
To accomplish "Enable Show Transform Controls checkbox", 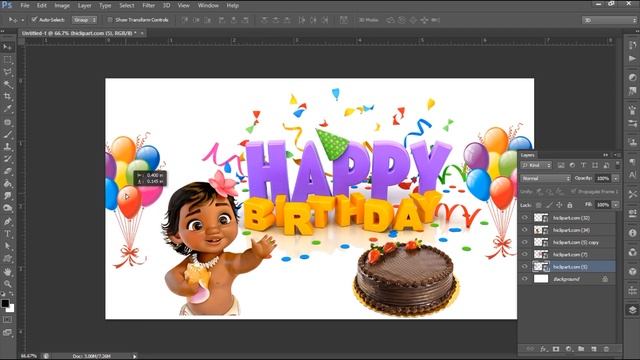I will click(110, 20).
